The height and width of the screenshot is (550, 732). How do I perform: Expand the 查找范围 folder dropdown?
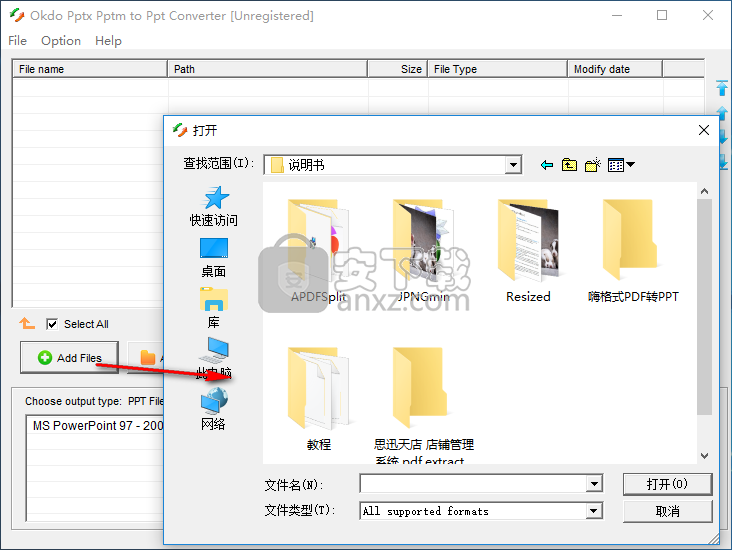[513, 165]
